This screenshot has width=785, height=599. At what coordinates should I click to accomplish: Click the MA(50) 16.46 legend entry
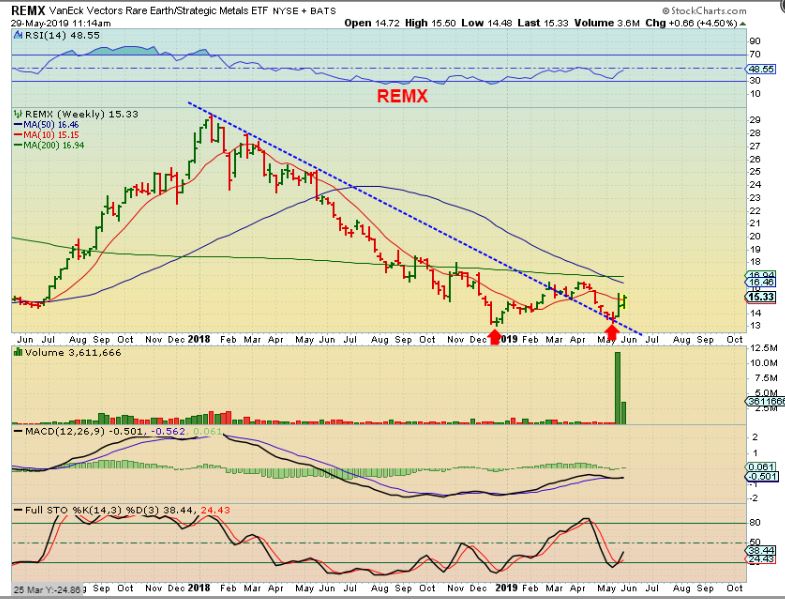click(x=47, y=125)
